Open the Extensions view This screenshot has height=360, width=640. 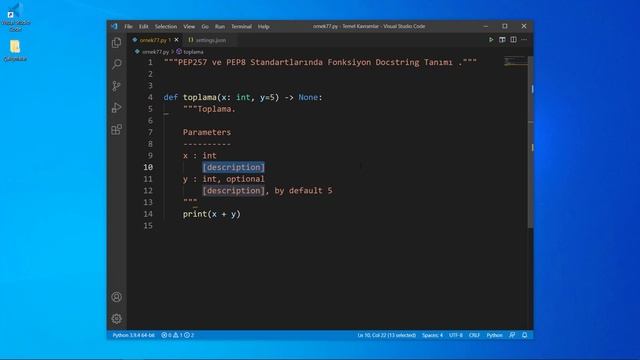117,129
